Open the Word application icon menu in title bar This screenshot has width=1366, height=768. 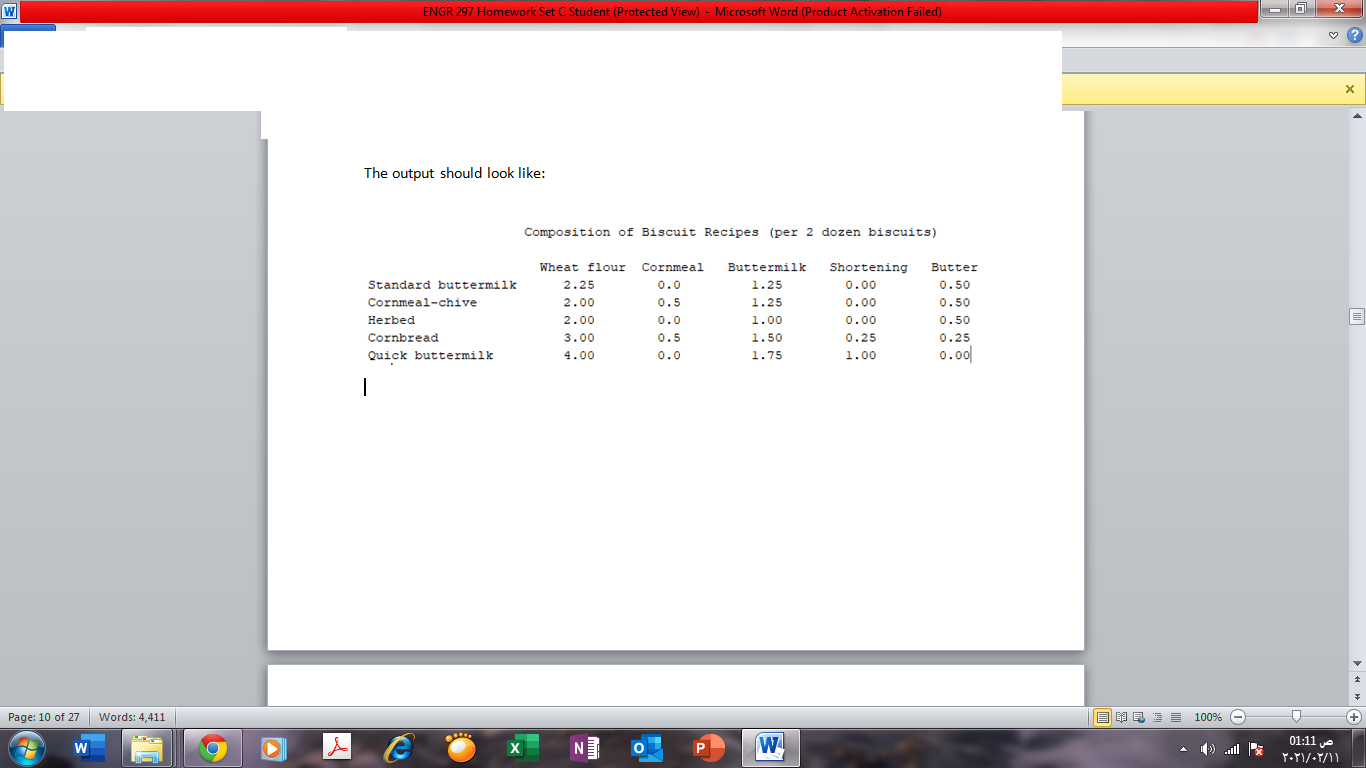click(10, 12)
